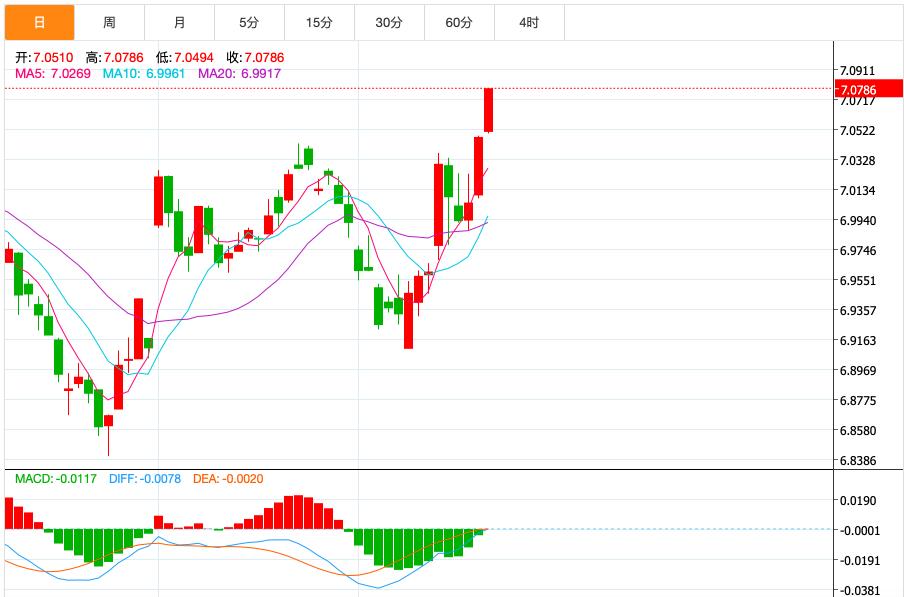The image size is (904, 597).
Task: Click the -0.0191 MACD axis label
Action: click(858, 561)
